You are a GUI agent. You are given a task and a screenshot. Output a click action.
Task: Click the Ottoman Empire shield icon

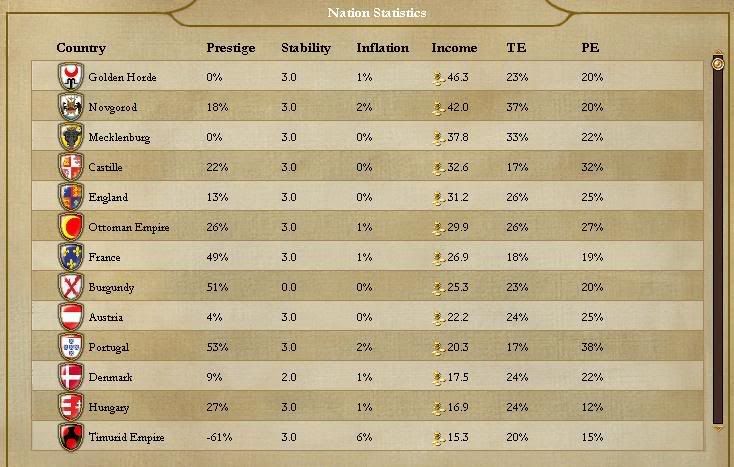click(x=71, y=227)
